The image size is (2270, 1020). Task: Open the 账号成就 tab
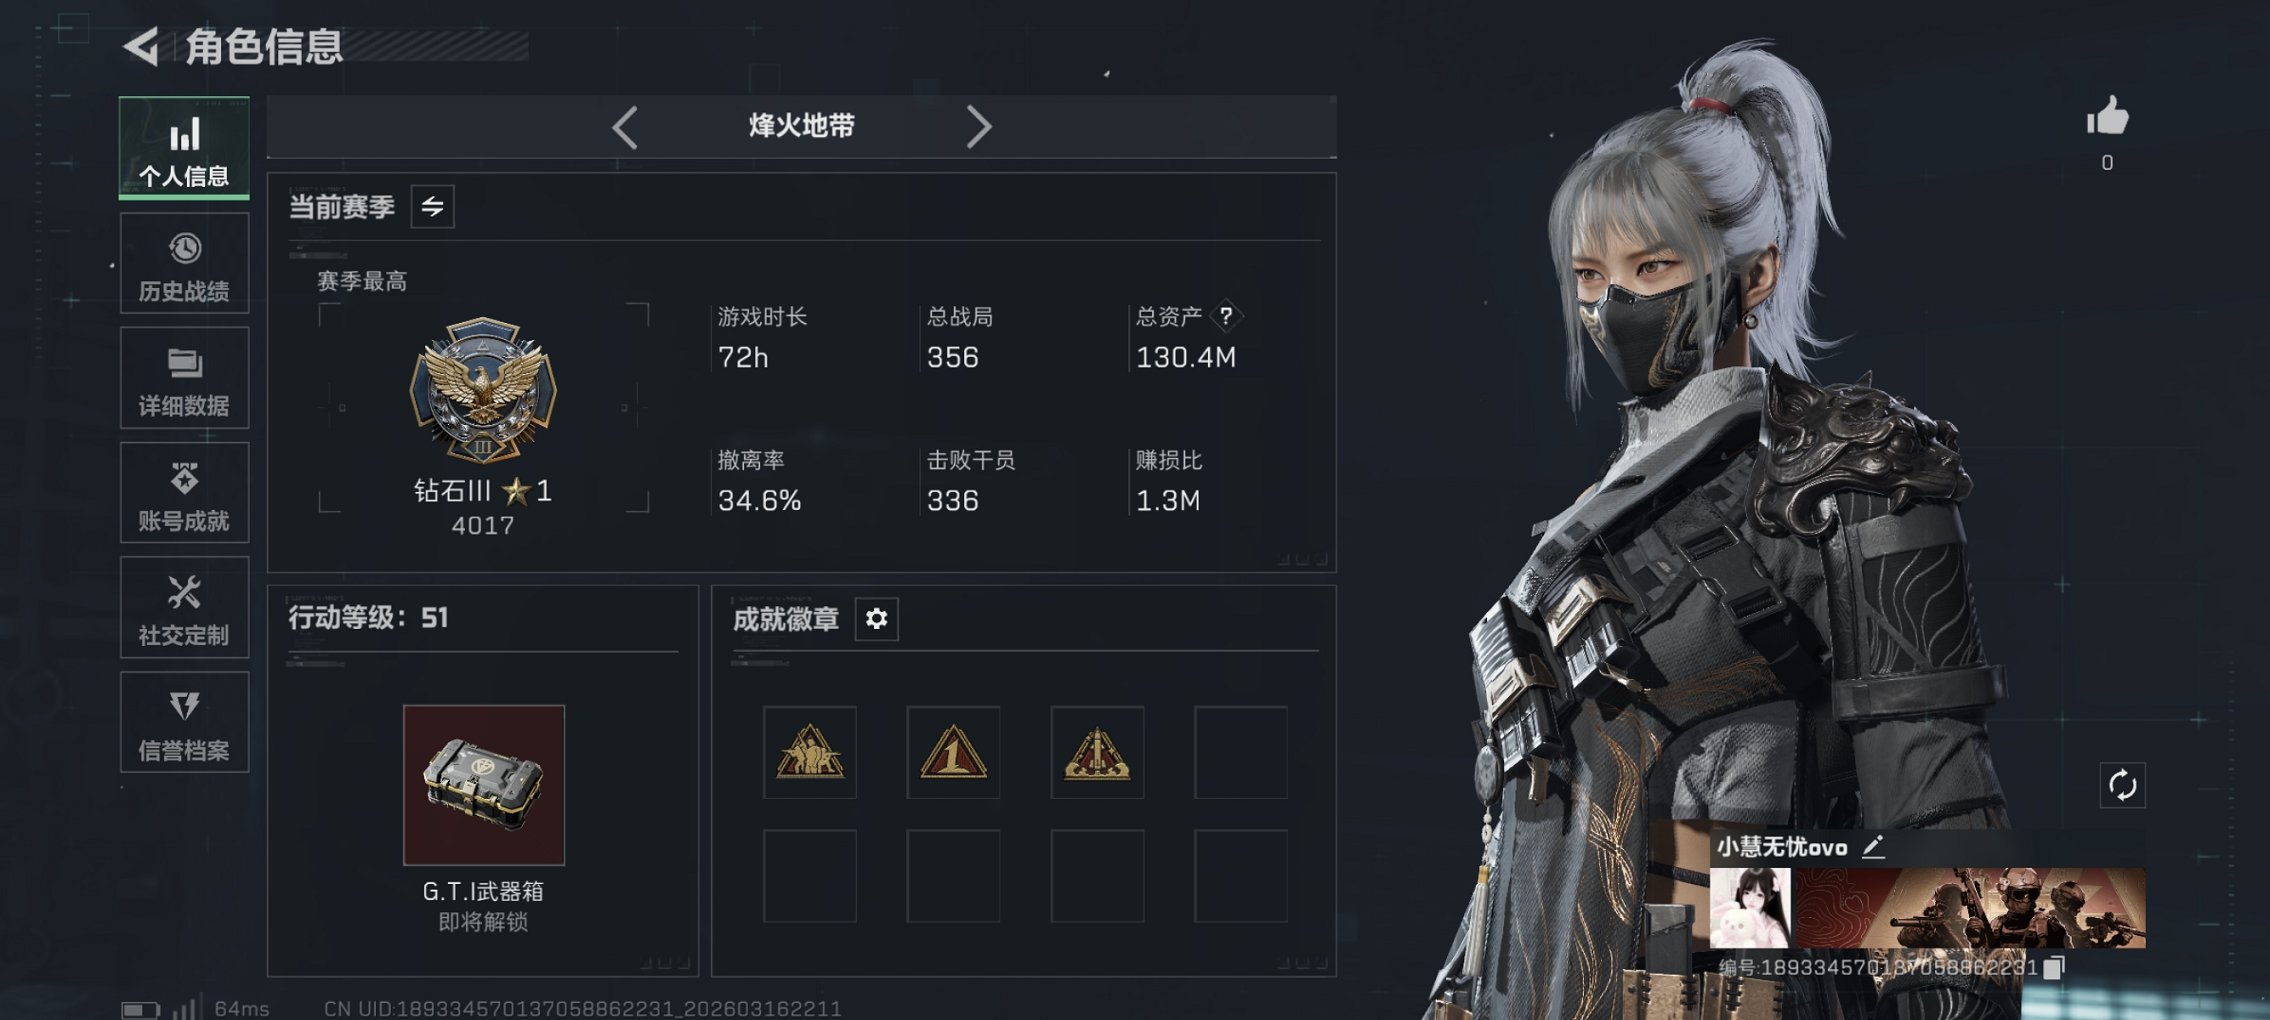click(184, 493)
